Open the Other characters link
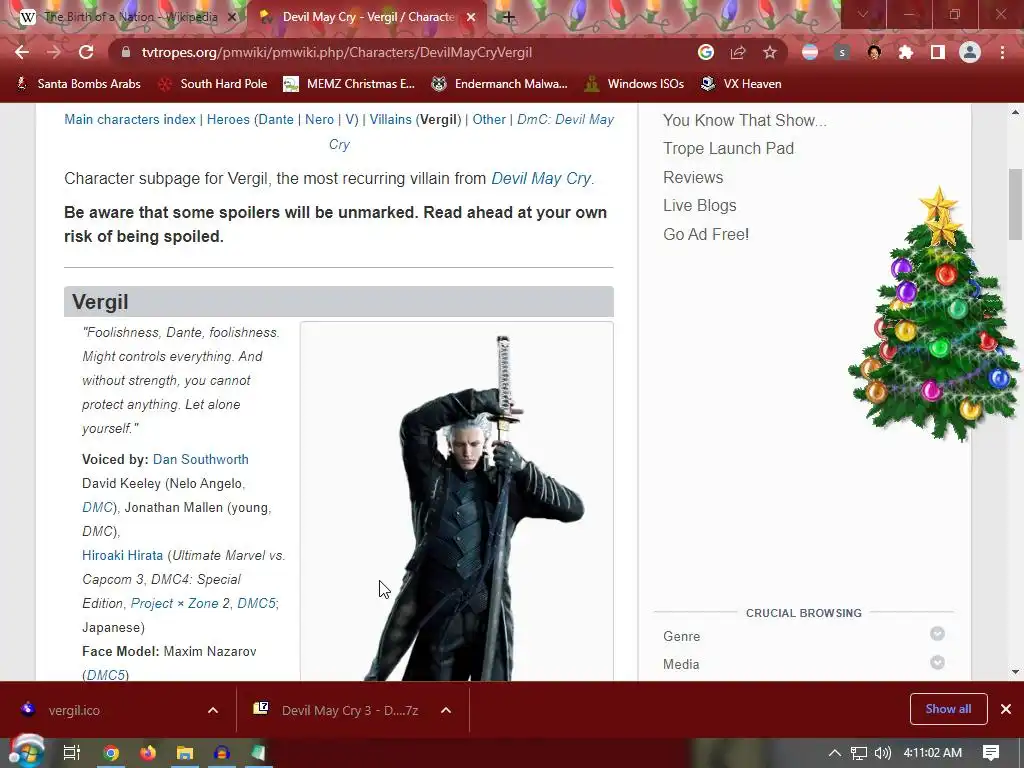The width and height of the screenshot is (1024, 768). tap(489, 120)
